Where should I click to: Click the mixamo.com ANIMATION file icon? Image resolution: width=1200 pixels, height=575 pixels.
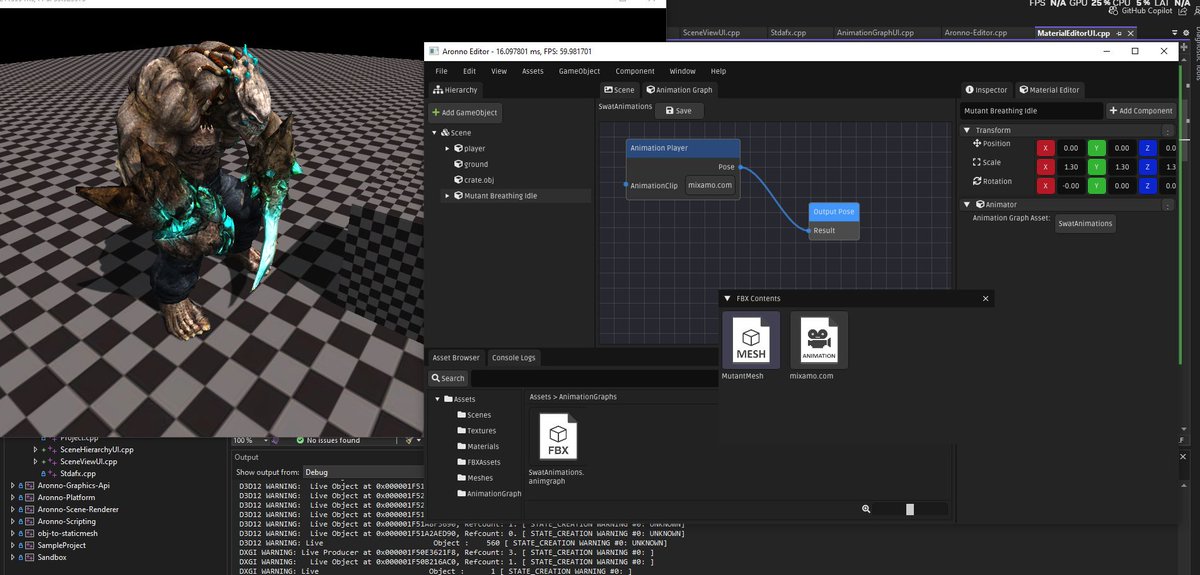(819, 340)
